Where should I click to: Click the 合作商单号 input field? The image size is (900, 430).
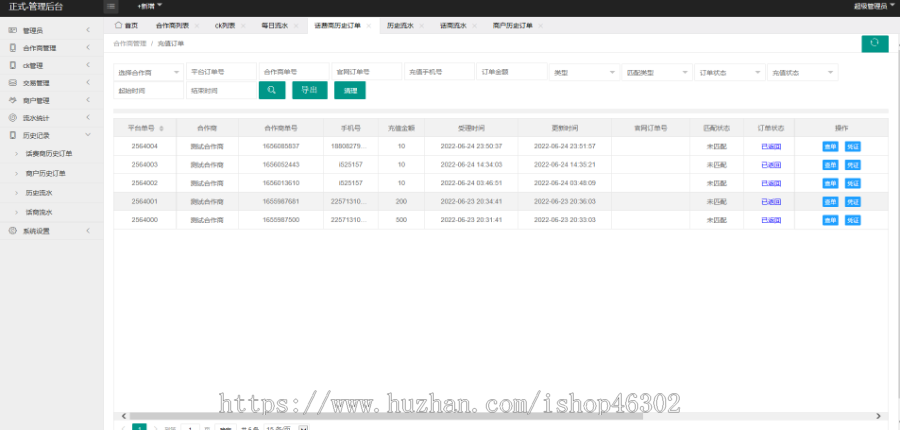[x=294, y=72]
